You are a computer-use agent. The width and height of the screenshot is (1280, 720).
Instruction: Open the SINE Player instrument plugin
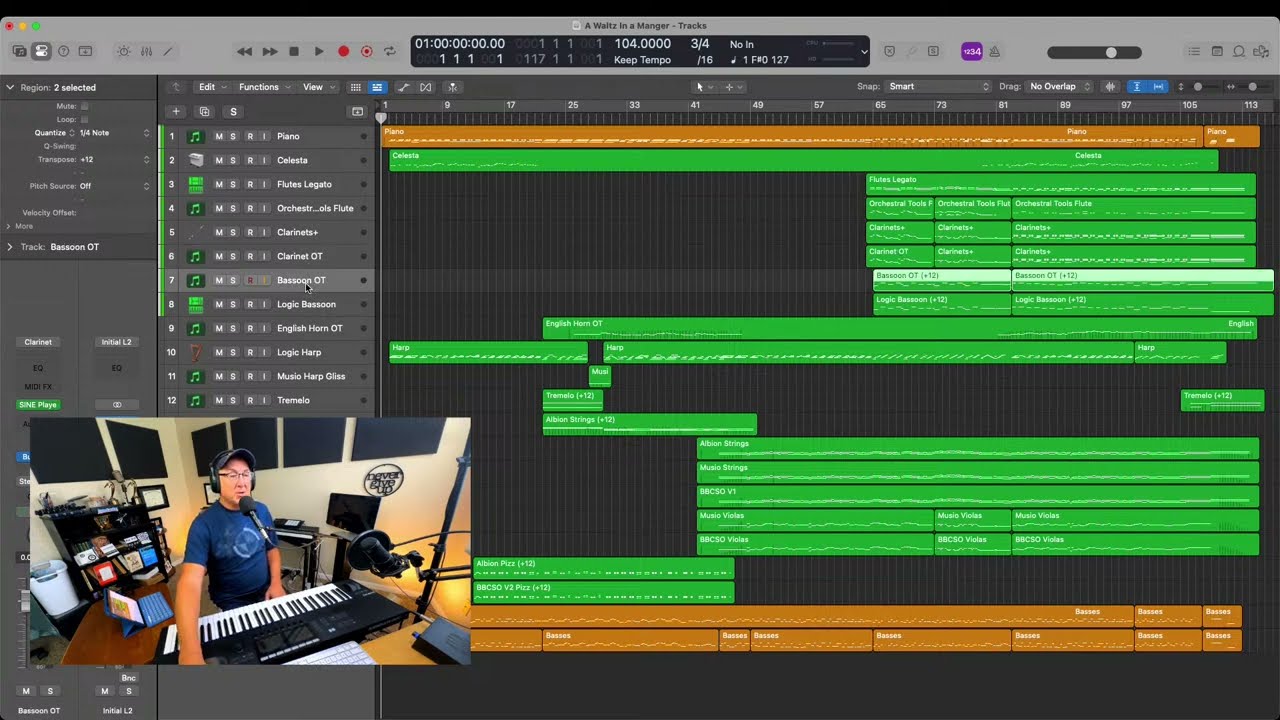click(x=38, y=405)
